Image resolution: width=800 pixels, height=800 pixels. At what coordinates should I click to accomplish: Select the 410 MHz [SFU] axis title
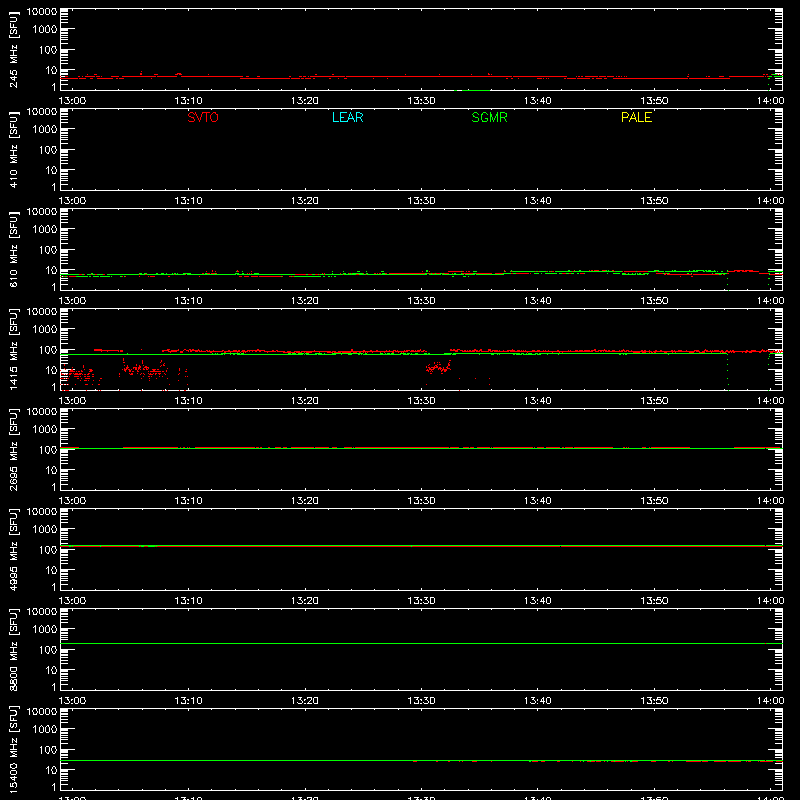(13, 149)
